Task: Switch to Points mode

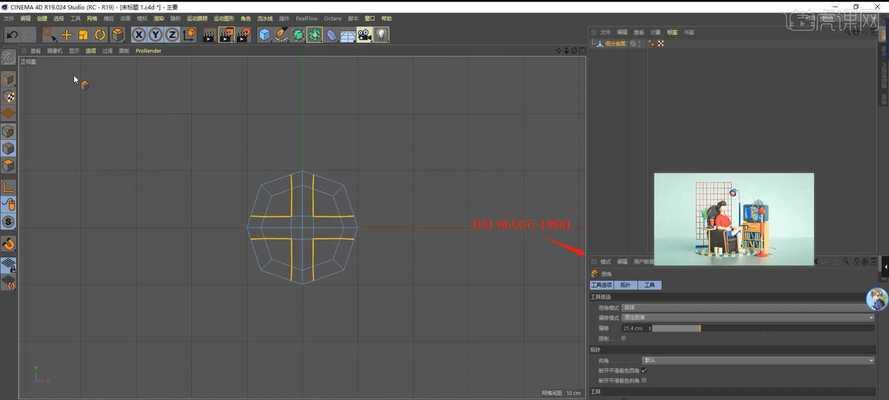Action: [8, 131]
